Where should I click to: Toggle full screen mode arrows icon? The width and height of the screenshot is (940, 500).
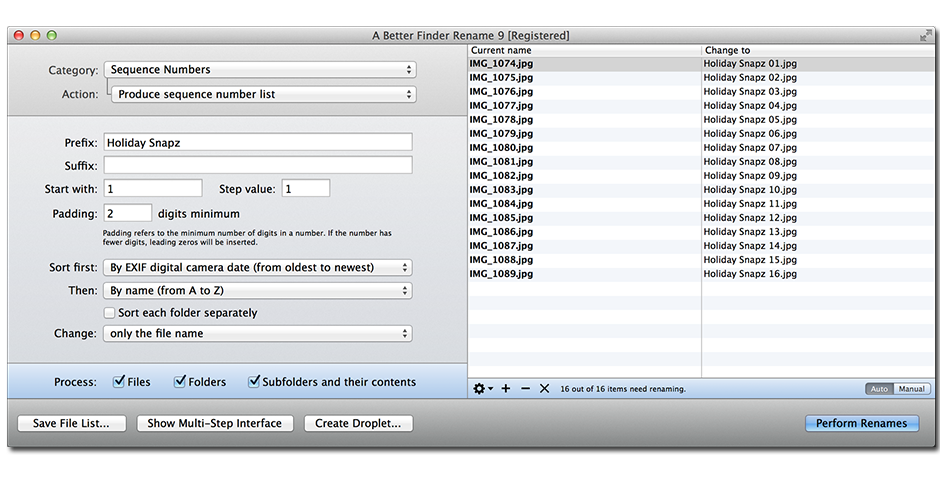926,36
